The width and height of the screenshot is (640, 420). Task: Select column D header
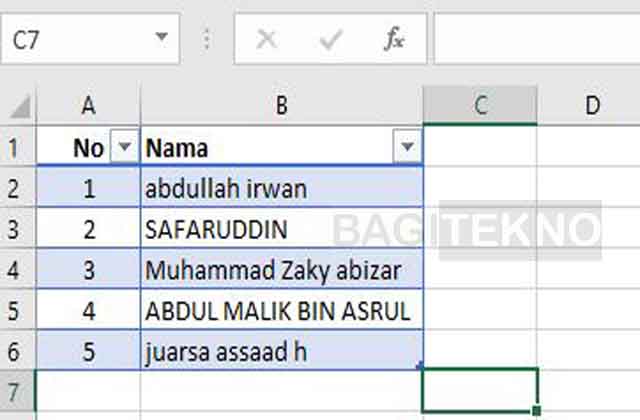[x=591, y=106]
